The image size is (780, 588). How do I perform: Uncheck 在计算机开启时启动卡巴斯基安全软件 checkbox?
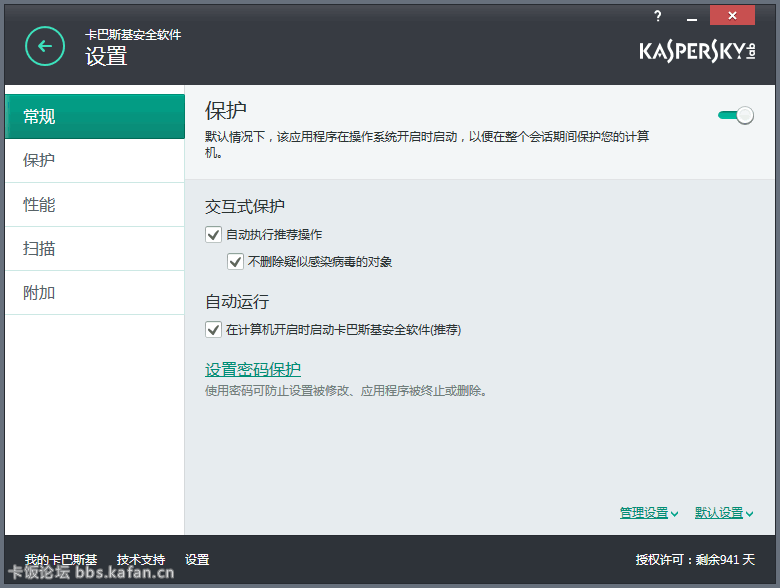tap(213, 329)
